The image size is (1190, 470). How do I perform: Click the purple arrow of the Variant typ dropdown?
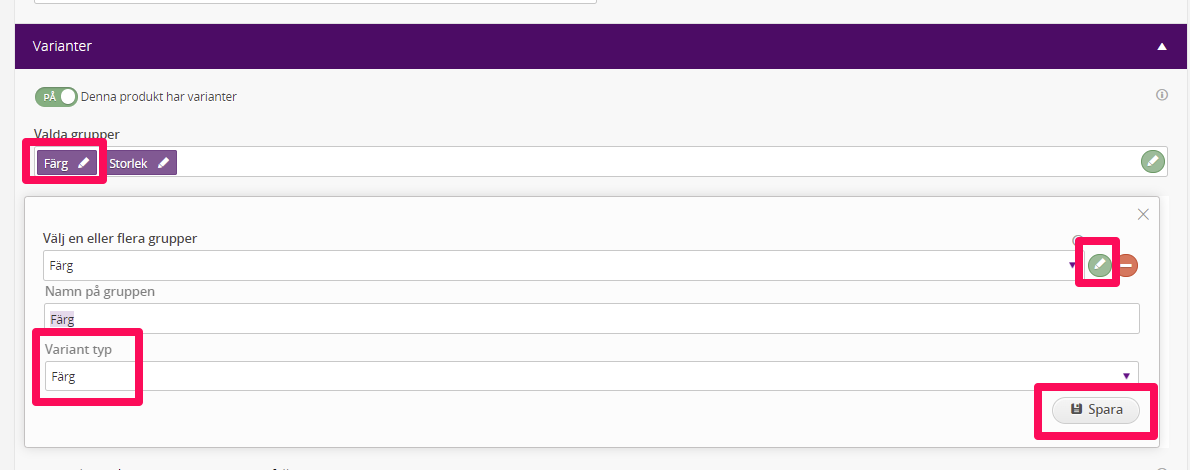point(1126,376)
